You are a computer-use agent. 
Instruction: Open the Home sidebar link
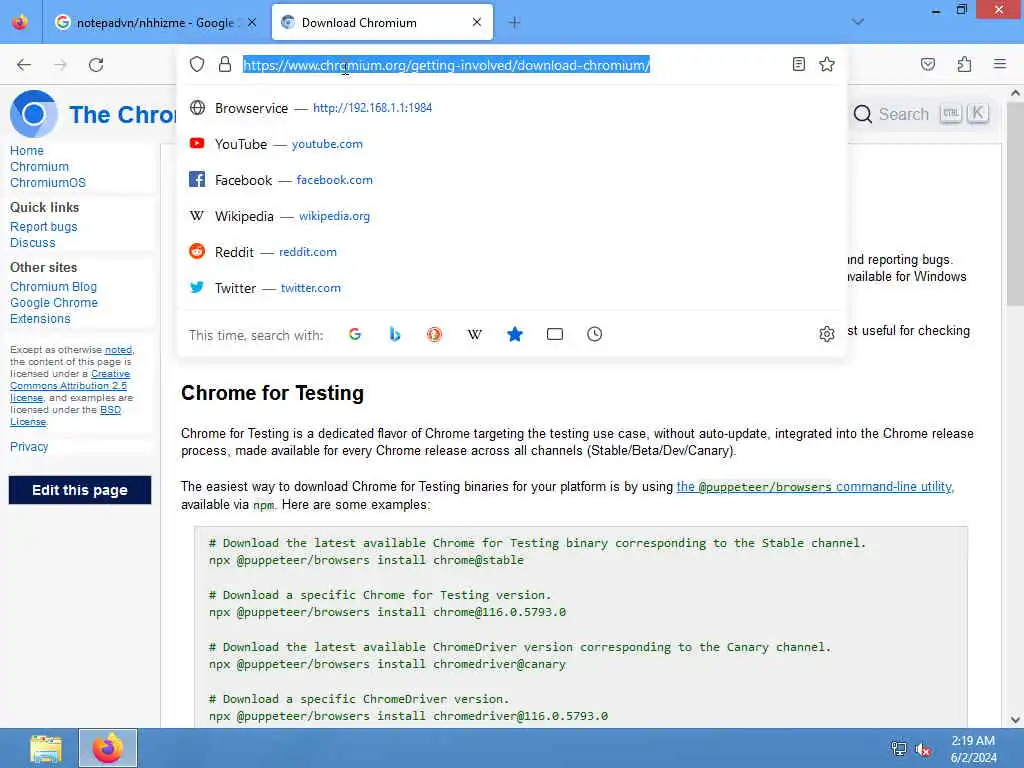pyautogui.click(x=27, y=151)
